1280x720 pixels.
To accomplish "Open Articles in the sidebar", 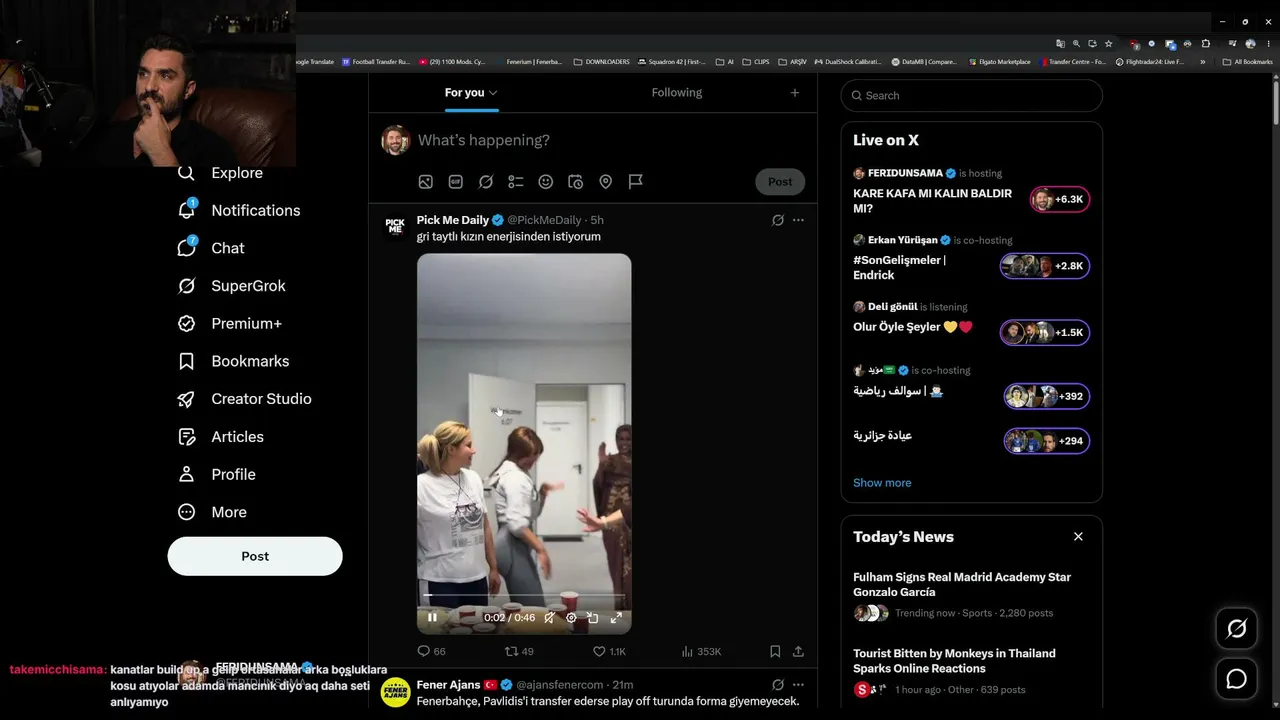I will 220,437.
